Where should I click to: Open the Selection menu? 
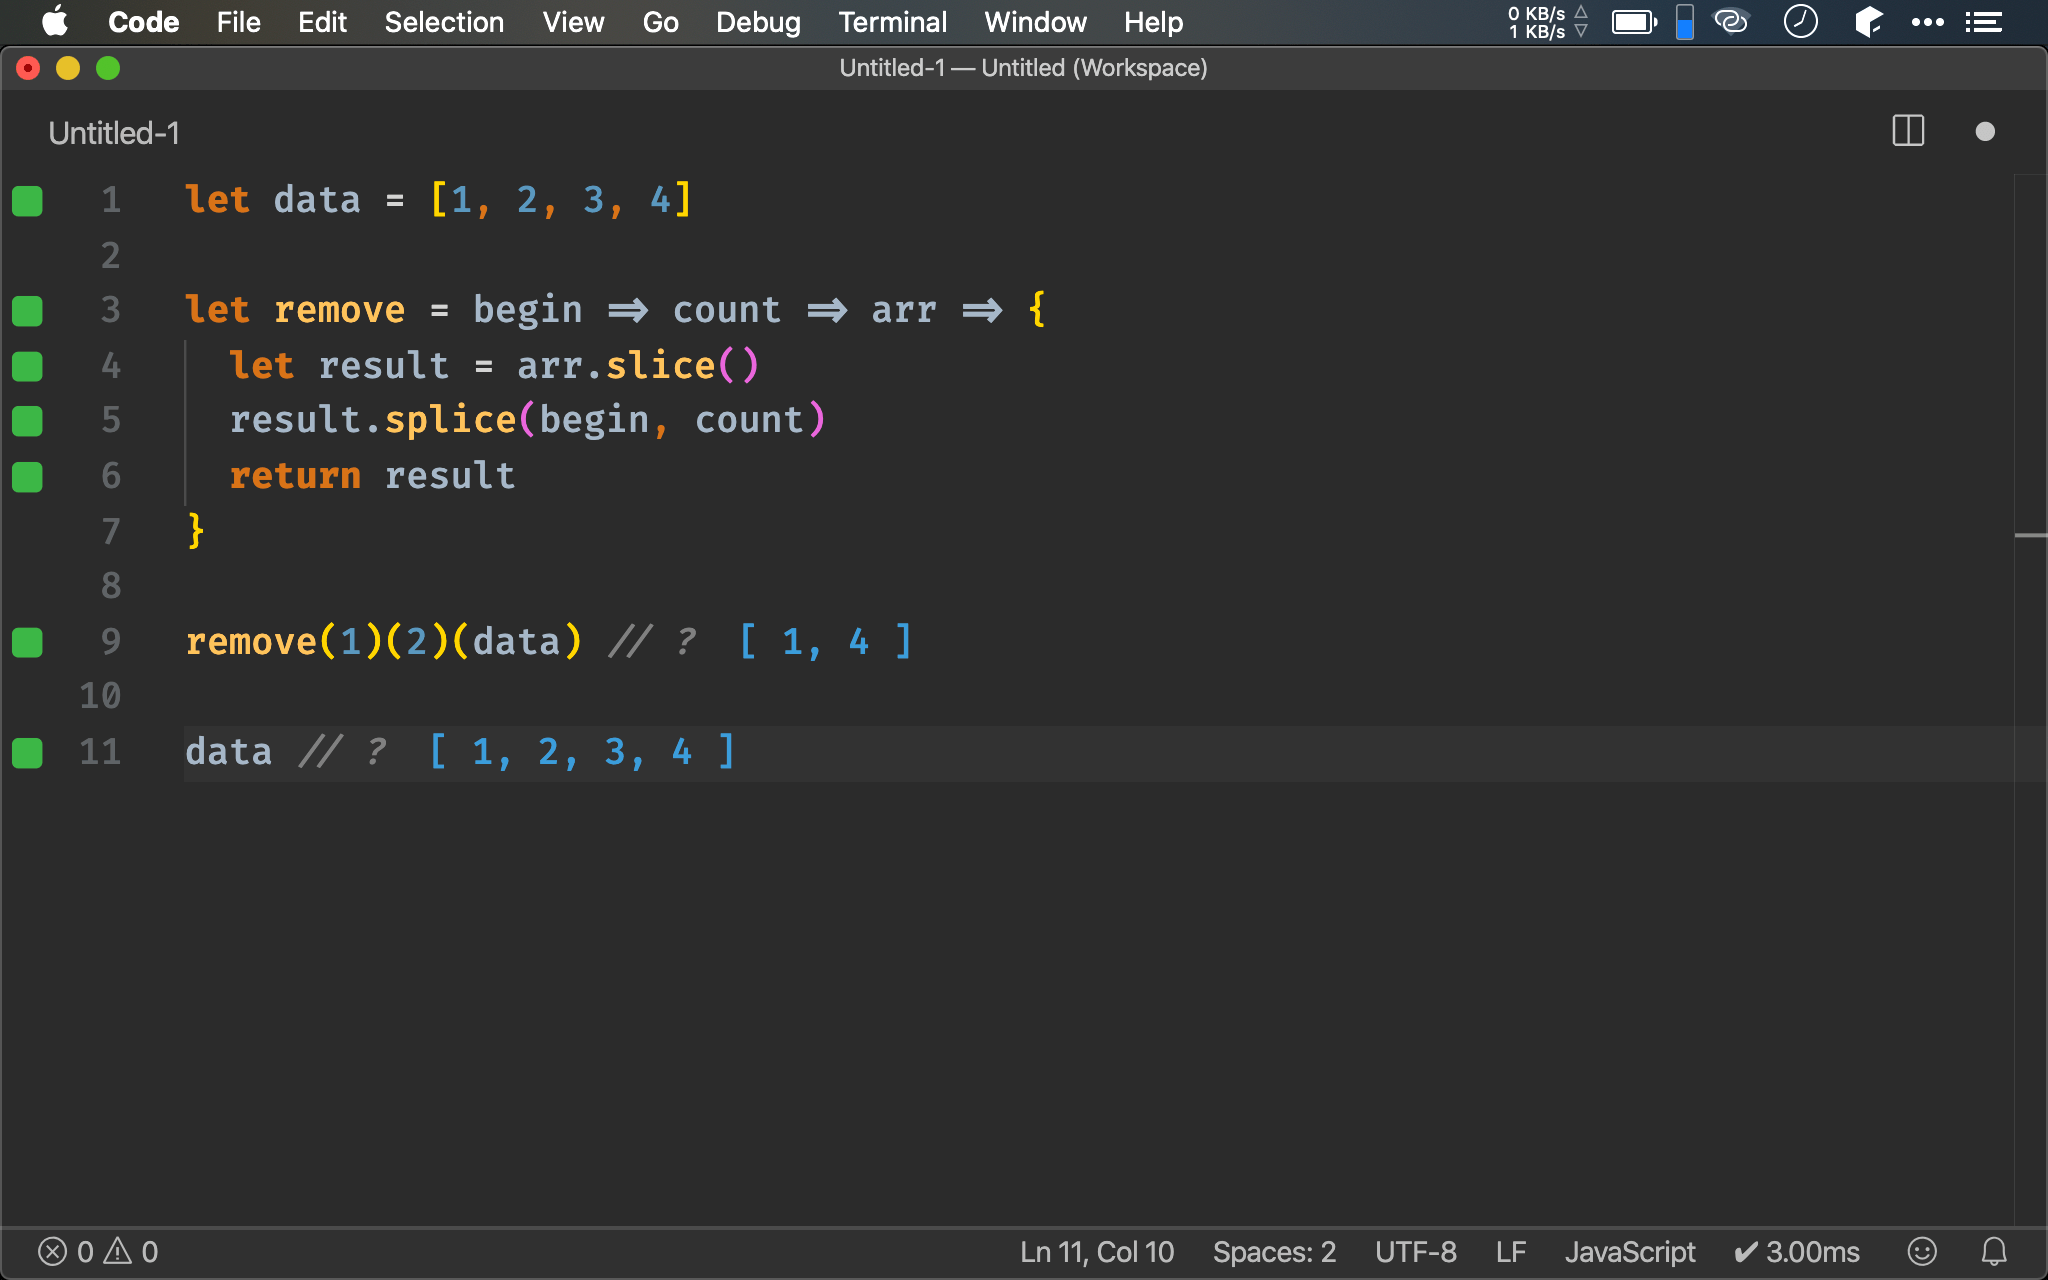click(444, 22)
